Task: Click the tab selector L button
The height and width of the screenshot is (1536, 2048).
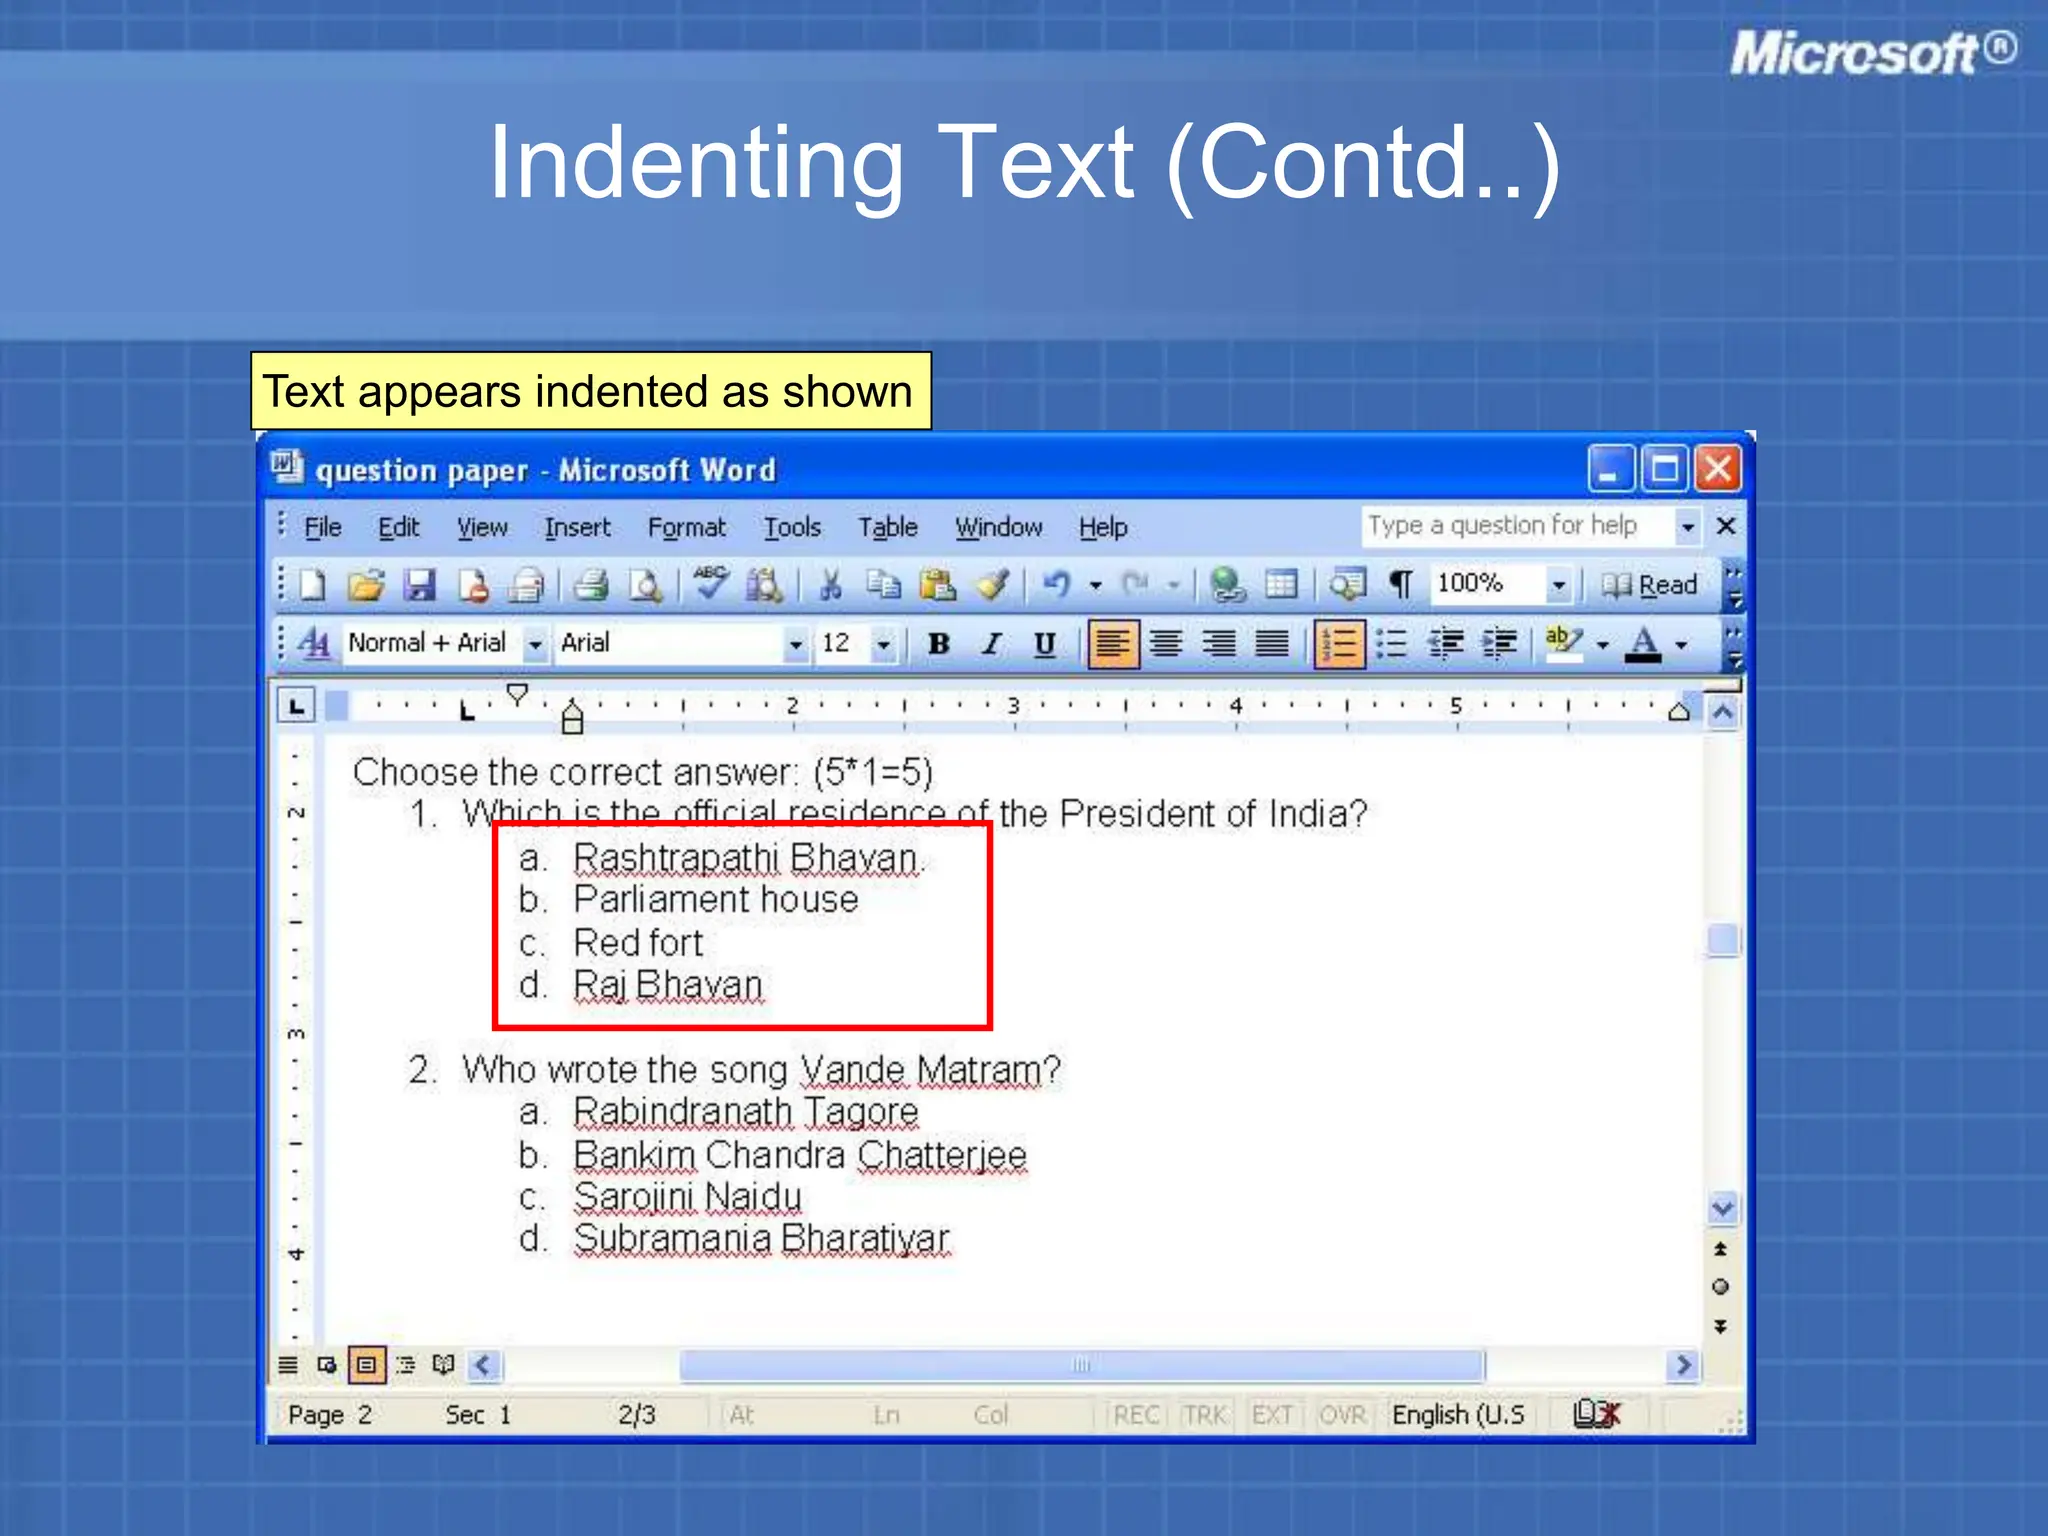Action: 296,707
